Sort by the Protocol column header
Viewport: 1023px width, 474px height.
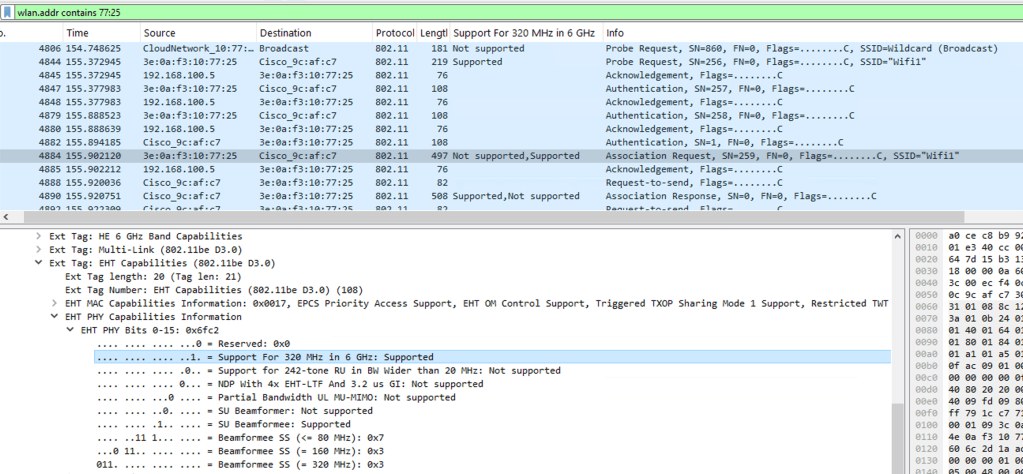click(394, 33)
